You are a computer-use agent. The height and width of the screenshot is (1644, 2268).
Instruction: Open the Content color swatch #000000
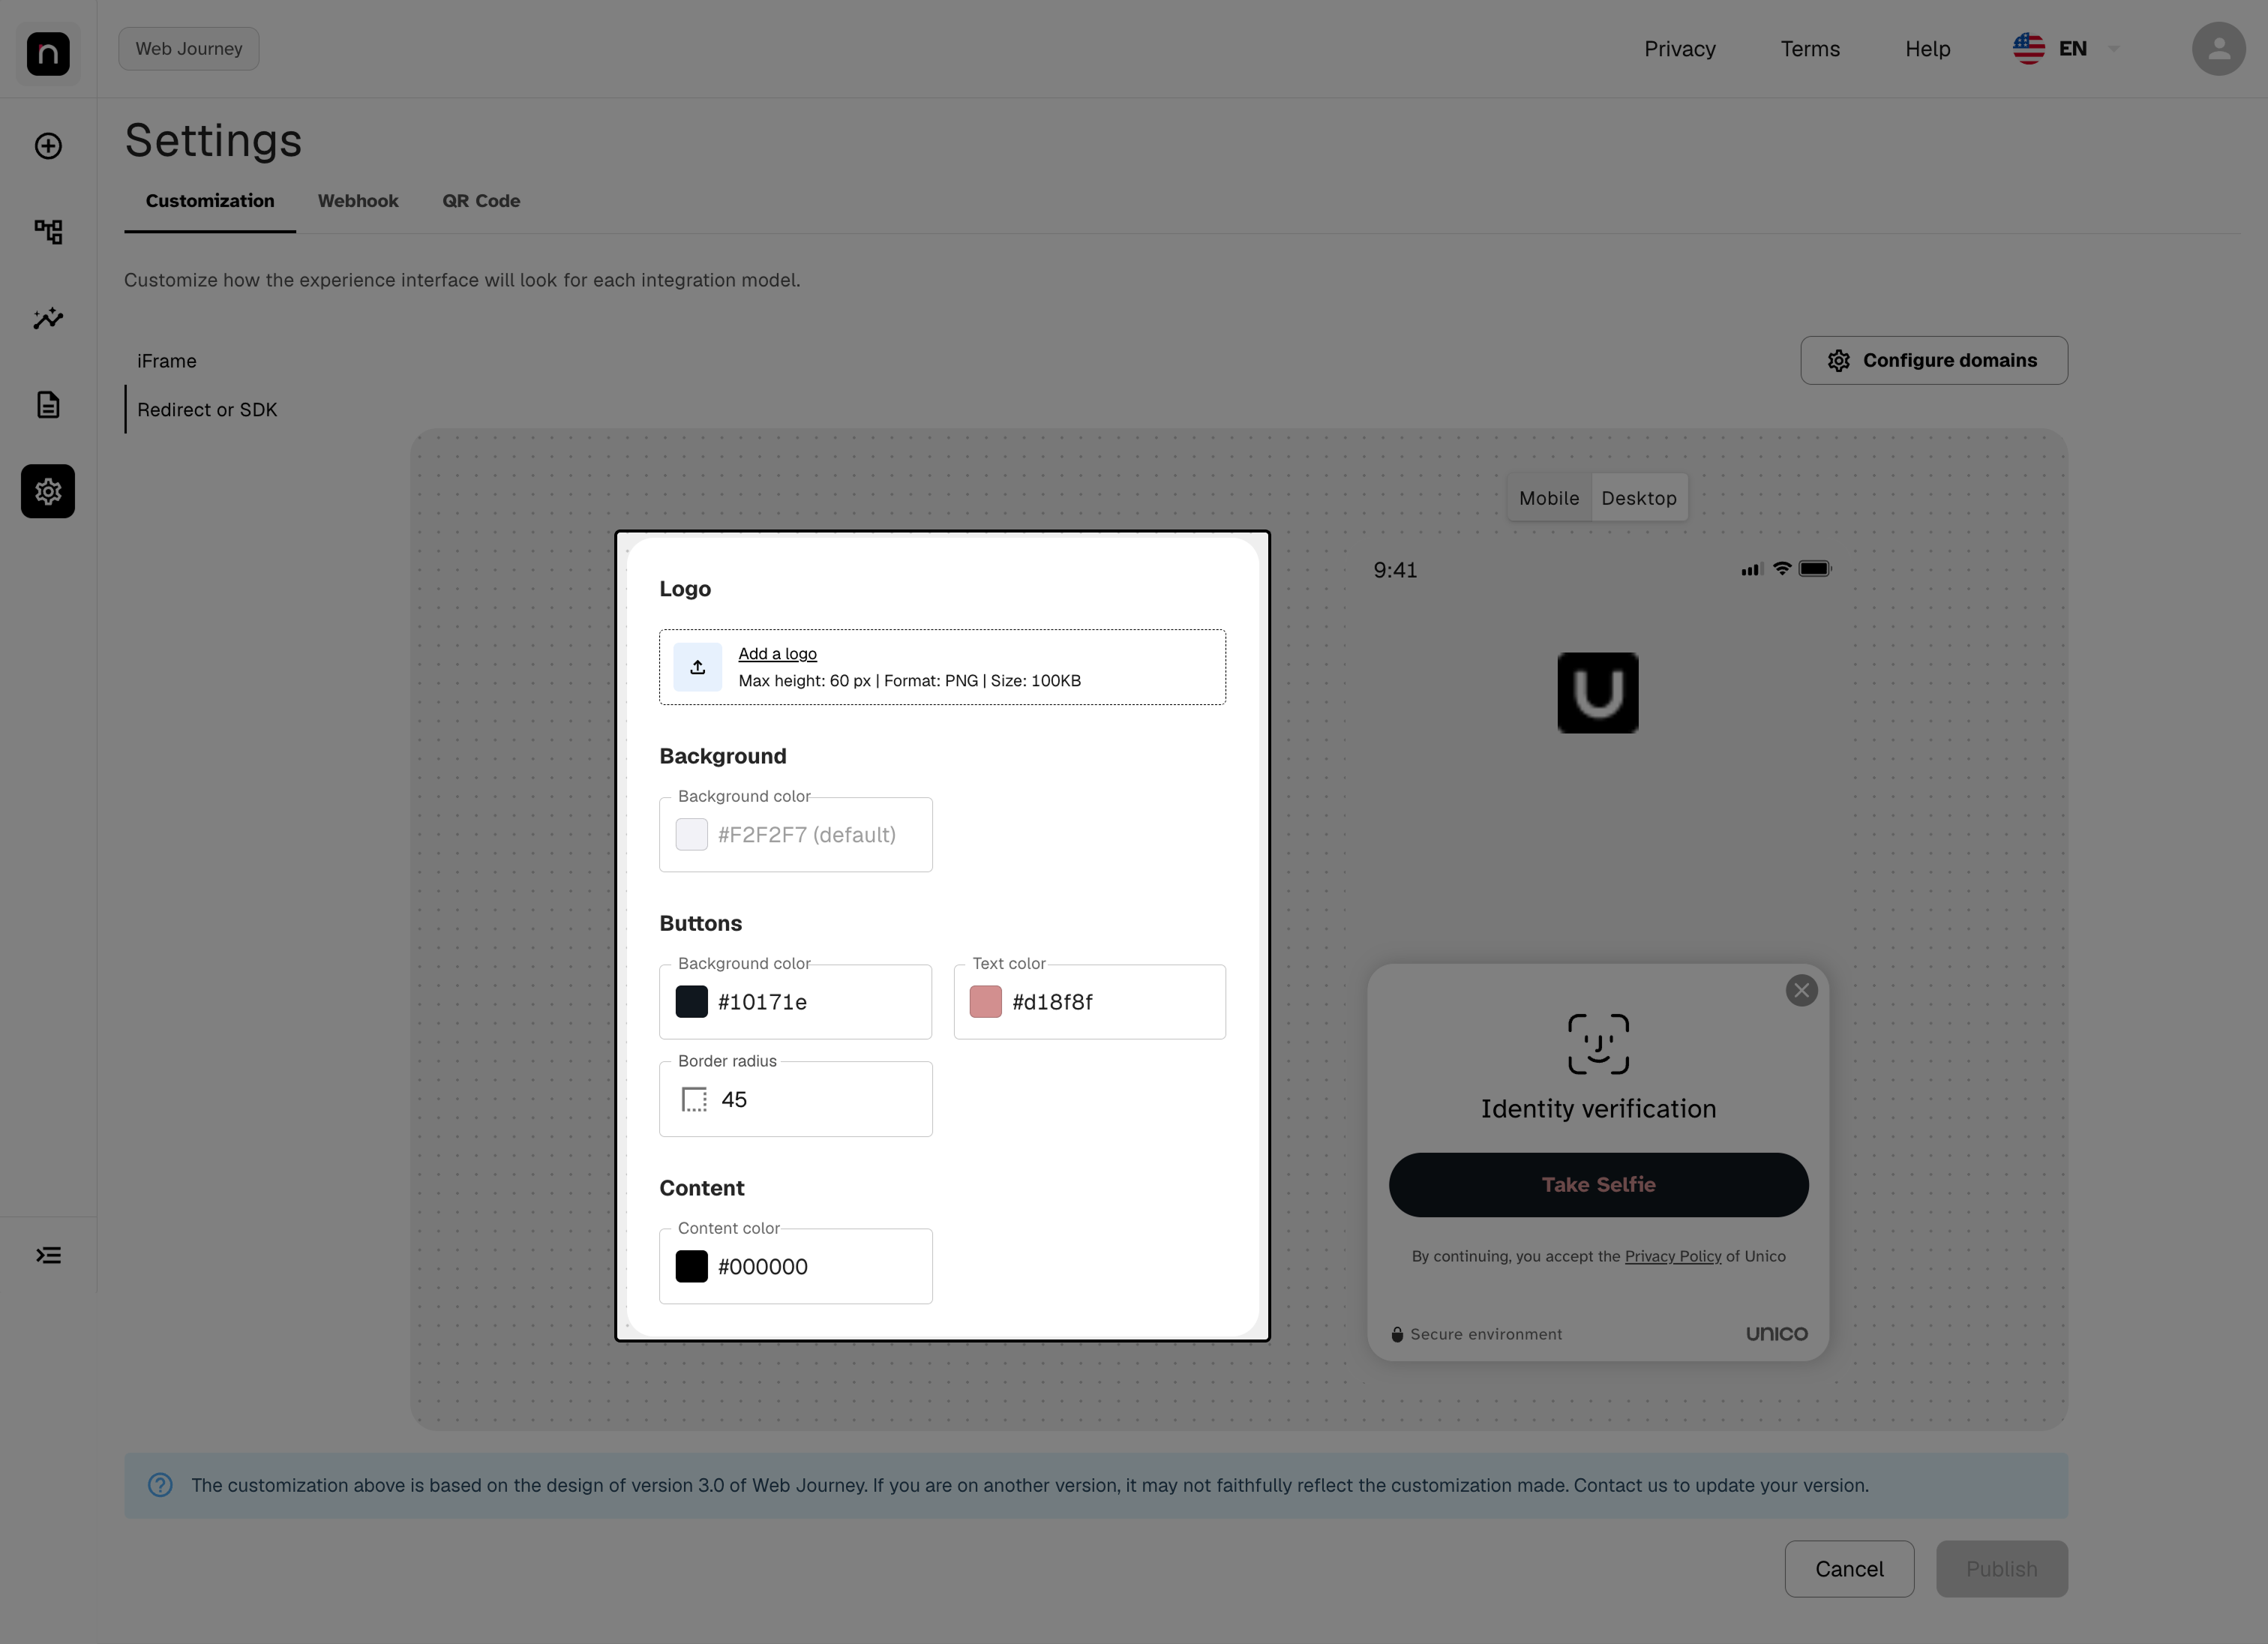(692, 1267)
